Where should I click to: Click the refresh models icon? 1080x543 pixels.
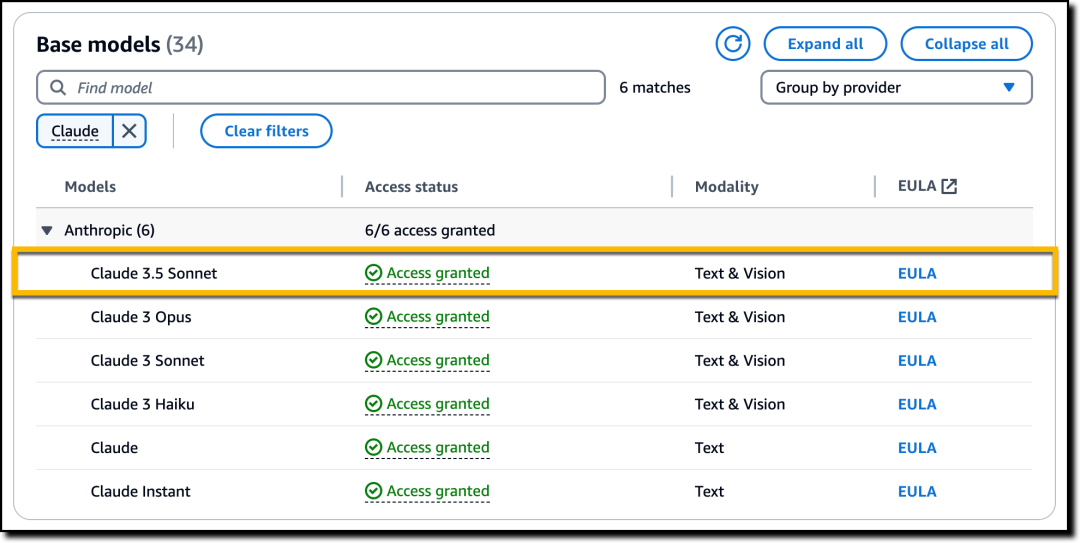coord(733,44)
